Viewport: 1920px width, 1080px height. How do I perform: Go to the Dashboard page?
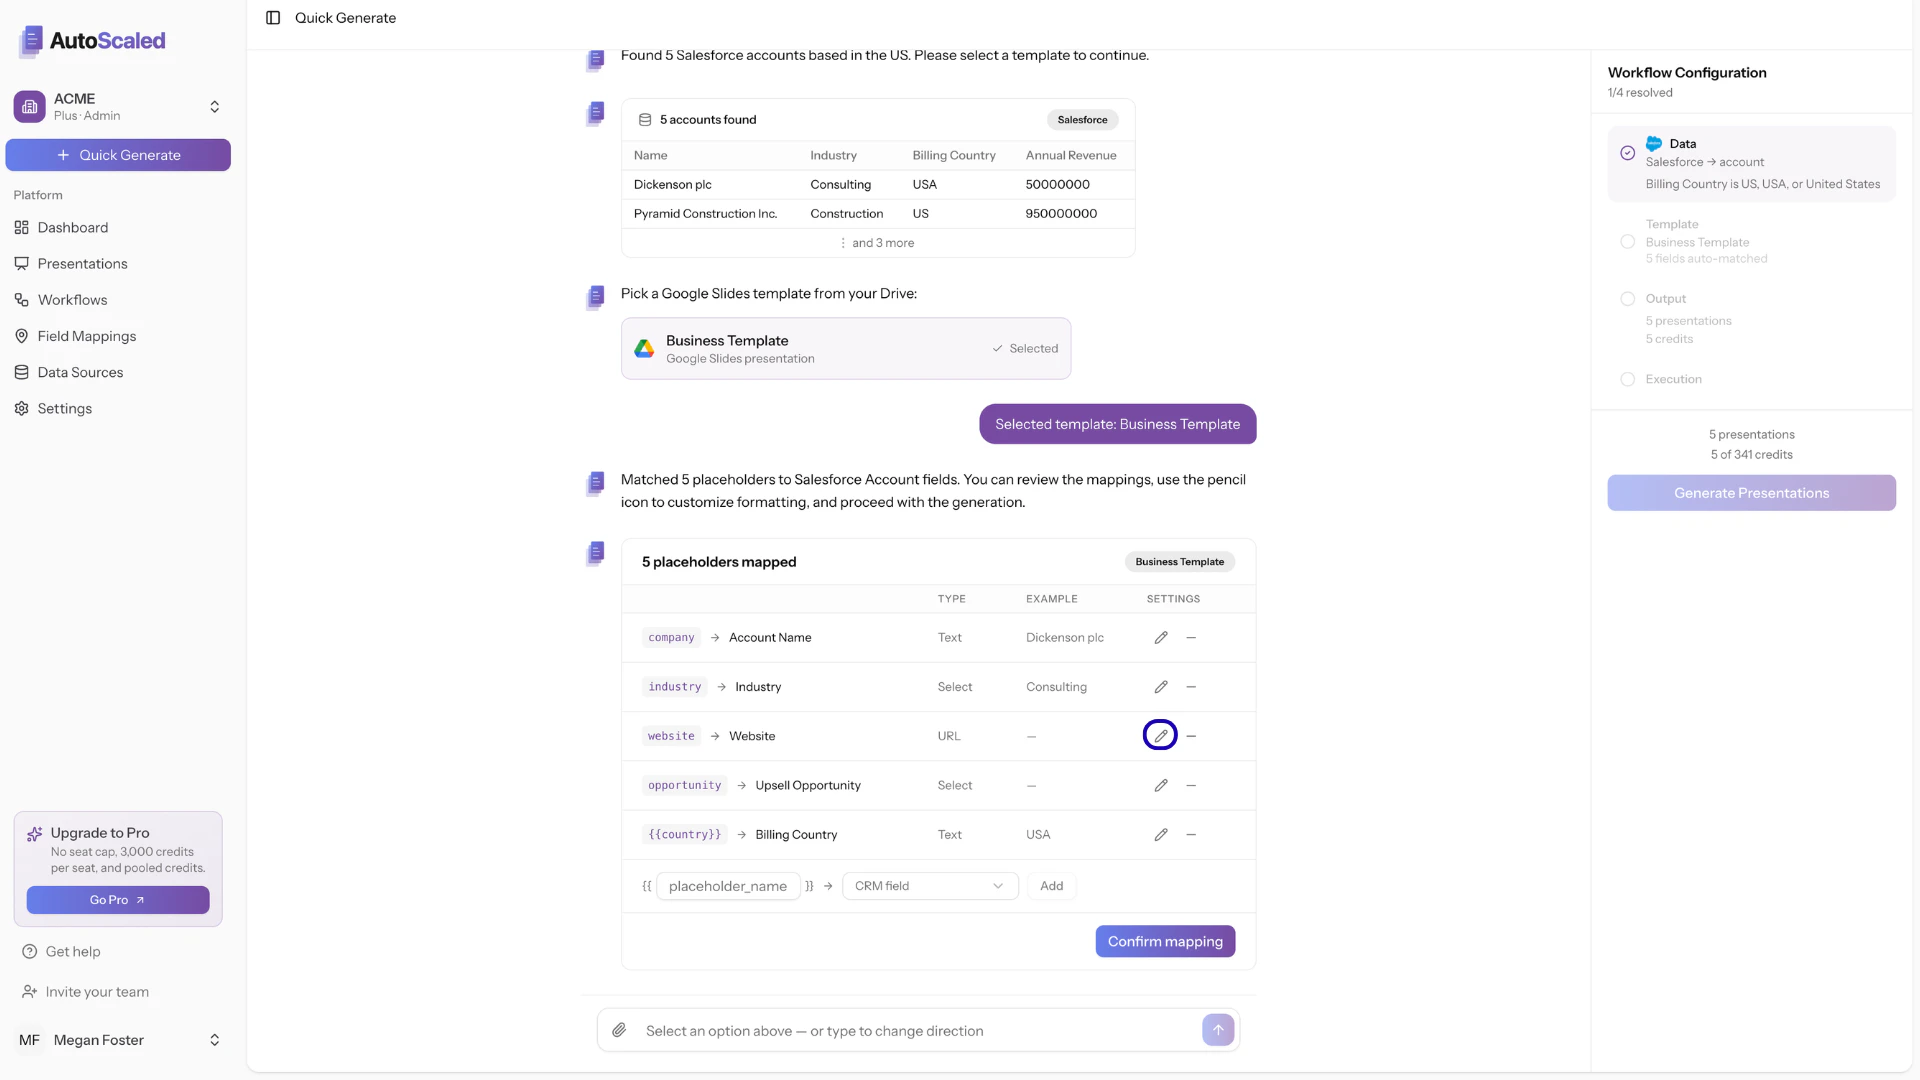72,227
